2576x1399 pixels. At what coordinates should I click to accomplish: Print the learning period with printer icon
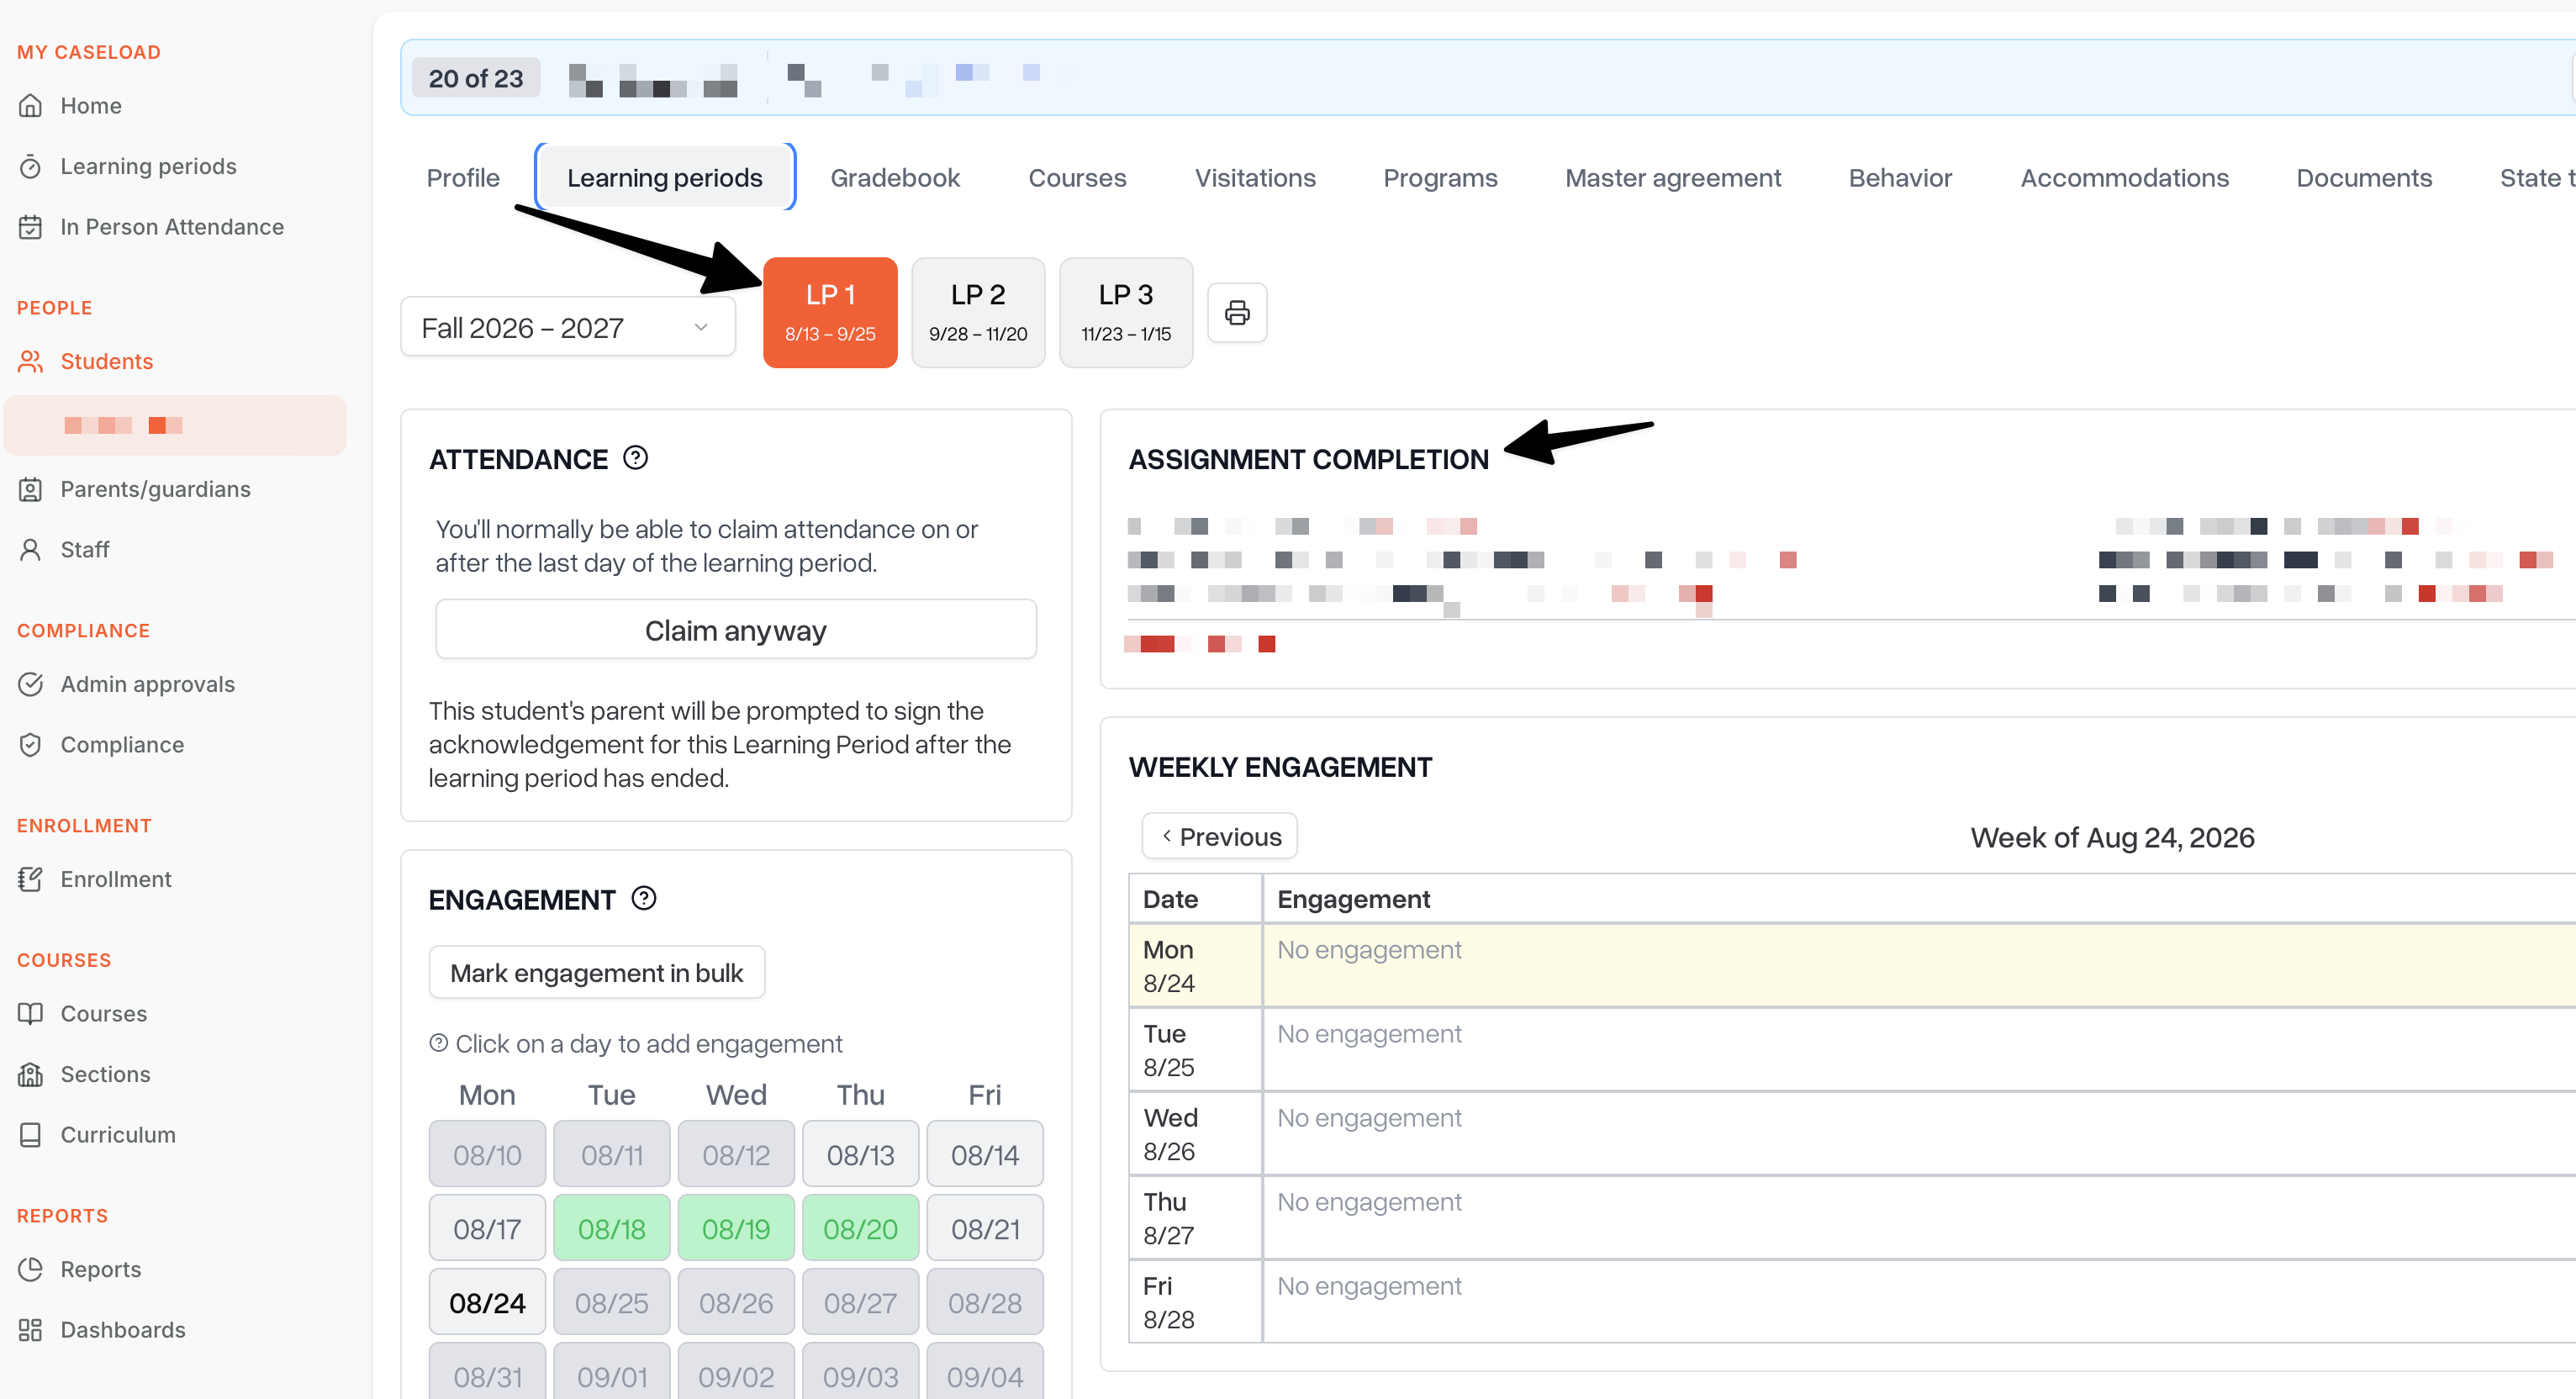(1237, 313)
